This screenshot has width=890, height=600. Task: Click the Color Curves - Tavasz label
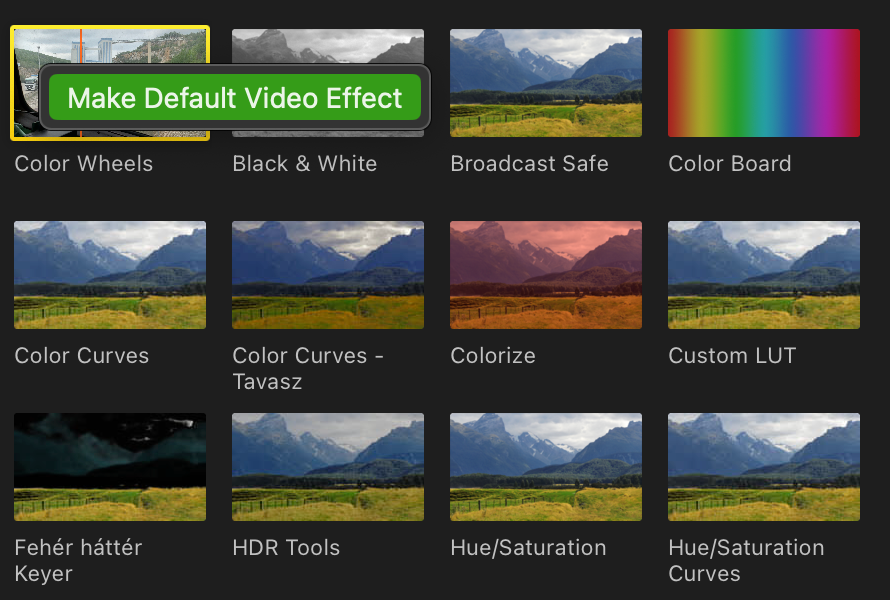coord(308,368)
